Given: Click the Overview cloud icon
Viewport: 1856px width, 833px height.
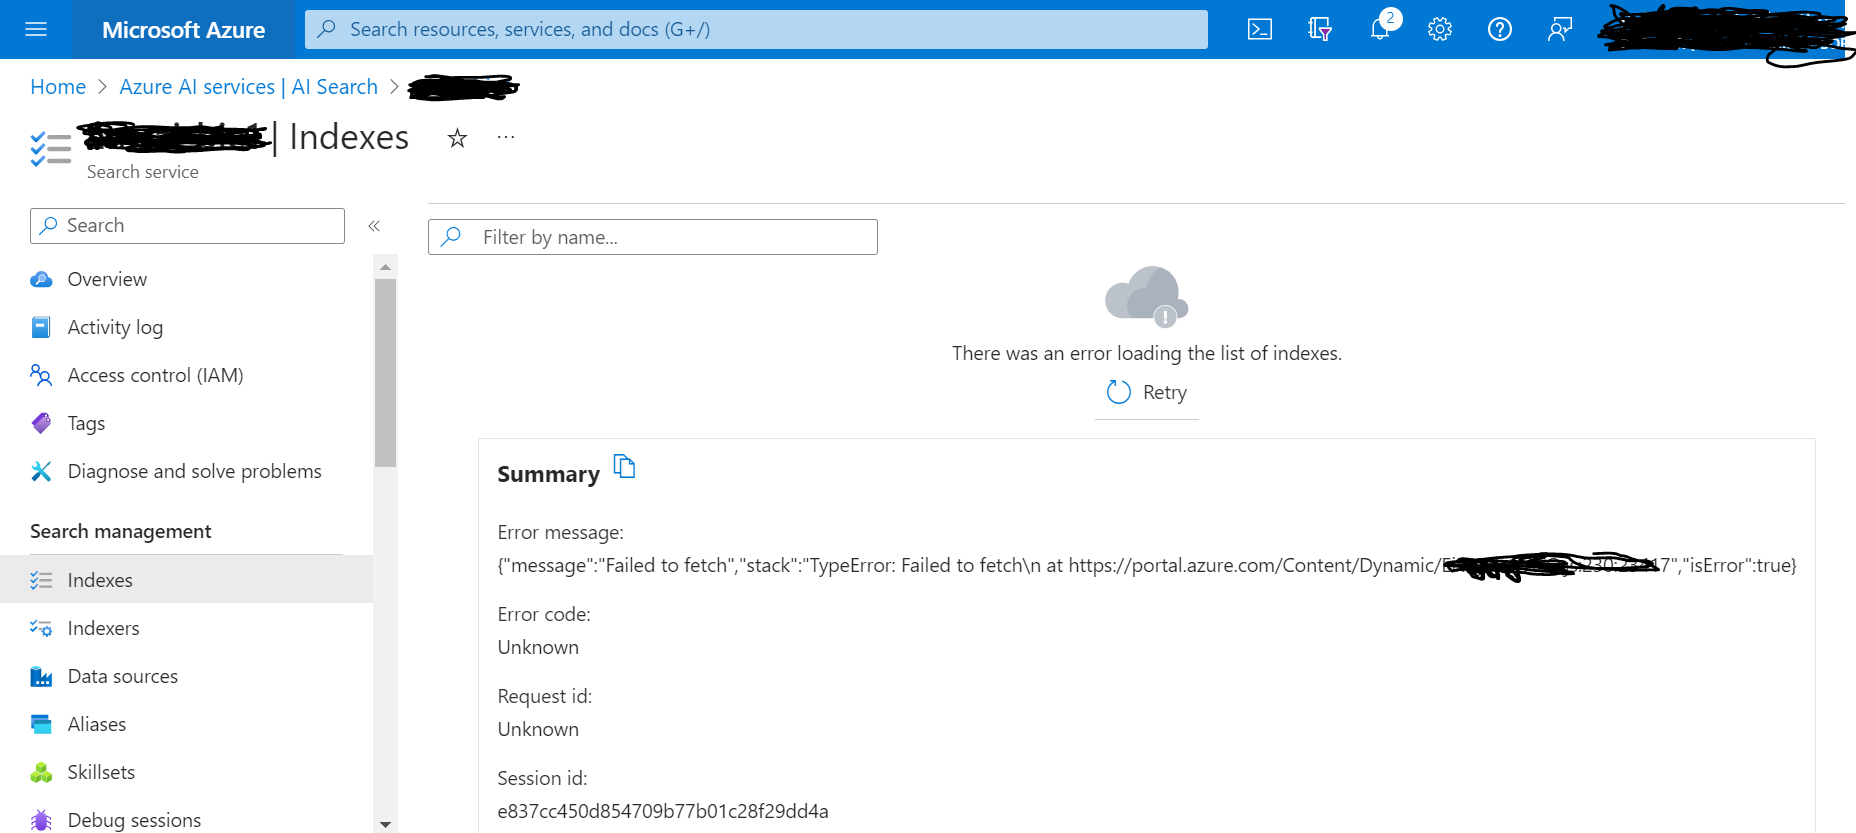Looking at the screenshot, I should coord(41,279).
